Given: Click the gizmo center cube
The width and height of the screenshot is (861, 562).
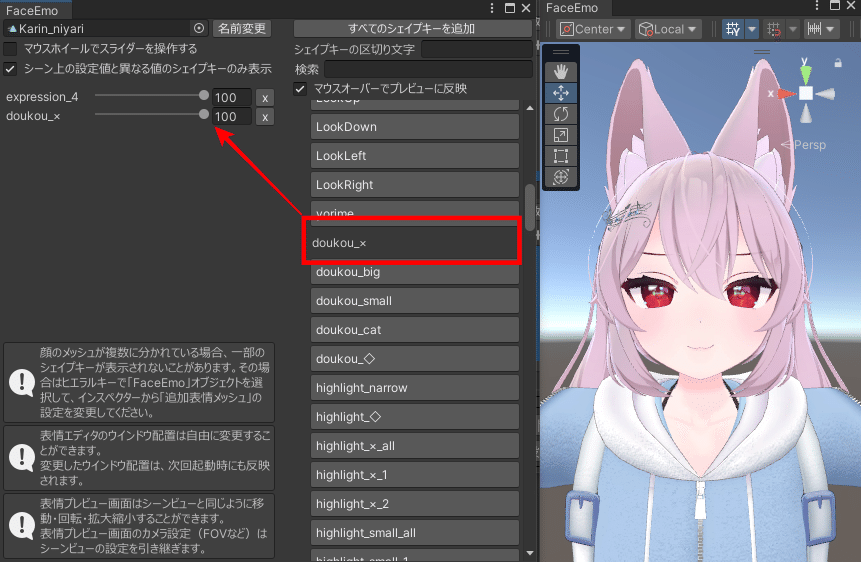Looking at the screenshot, I should coord(806,93).
